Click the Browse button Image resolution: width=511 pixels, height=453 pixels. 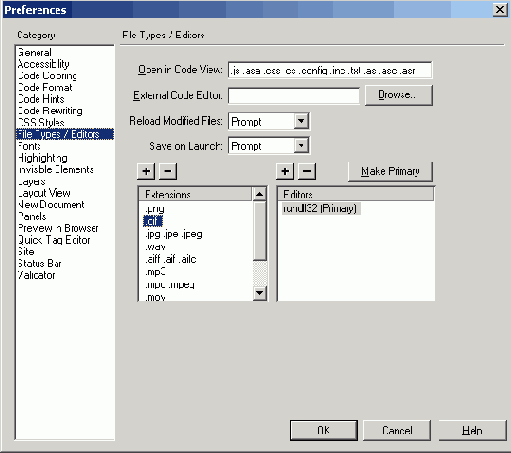(x=399, y=95)
